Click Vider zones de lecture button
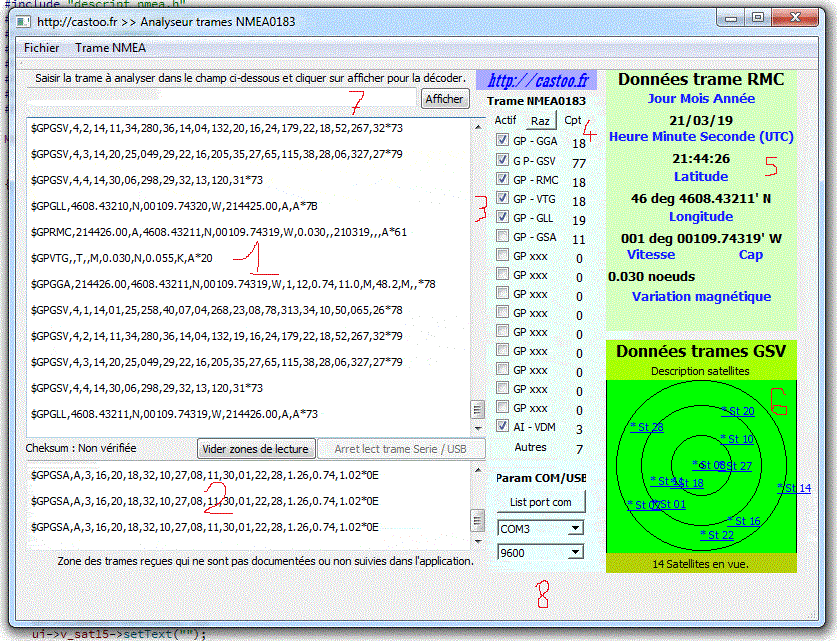 pos(256,449)
